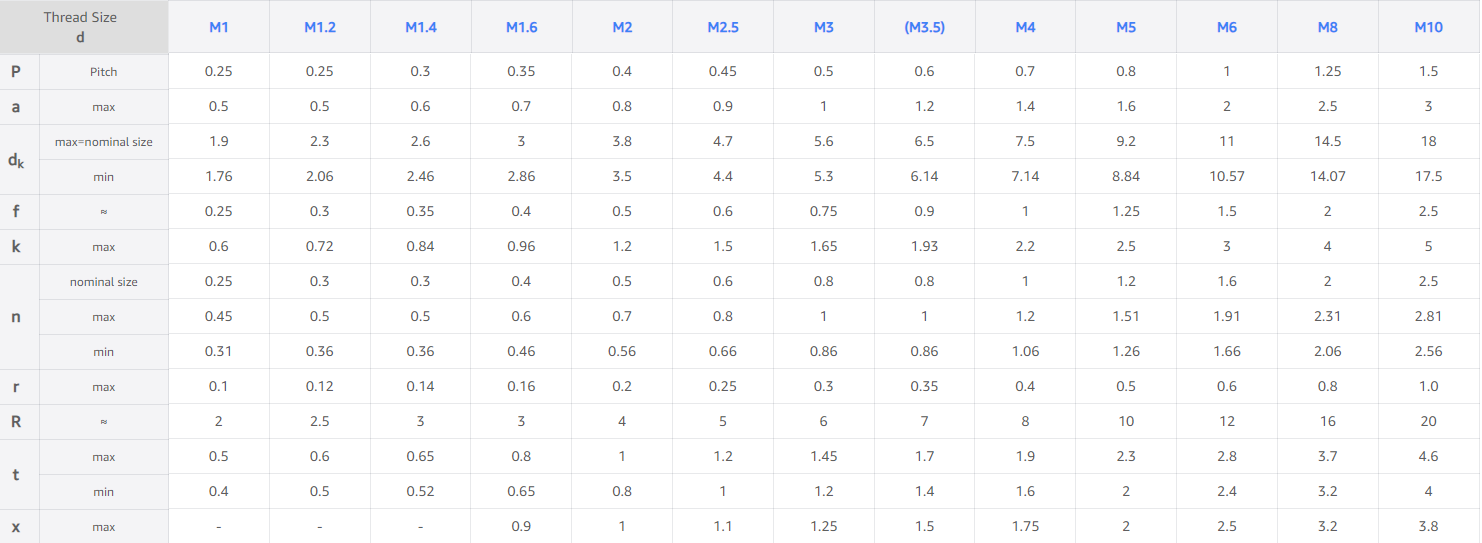Image resolution: width=1482 pixels, height=543 pixels.
Task: Select the M2.5 column header link
Action: [x=723, y=27]
